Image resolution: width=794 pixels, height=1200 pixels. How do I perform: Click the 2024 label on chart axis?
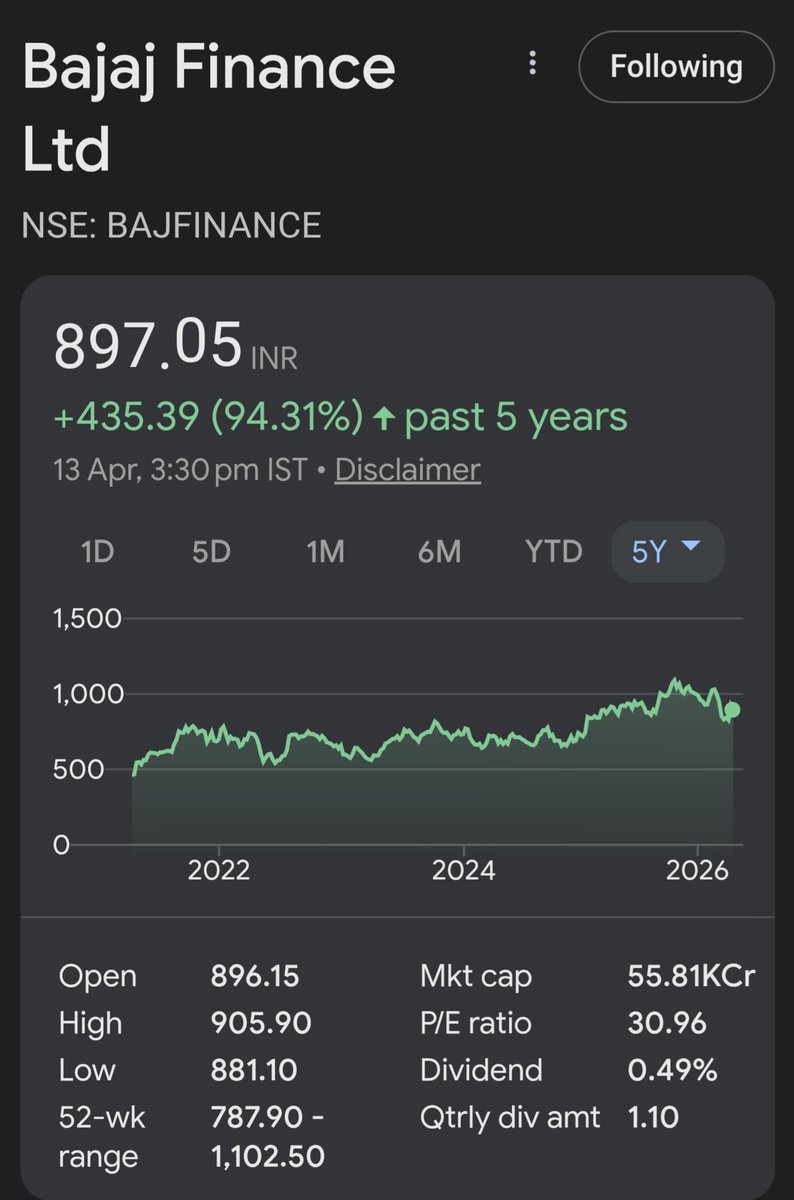[464, 870]
